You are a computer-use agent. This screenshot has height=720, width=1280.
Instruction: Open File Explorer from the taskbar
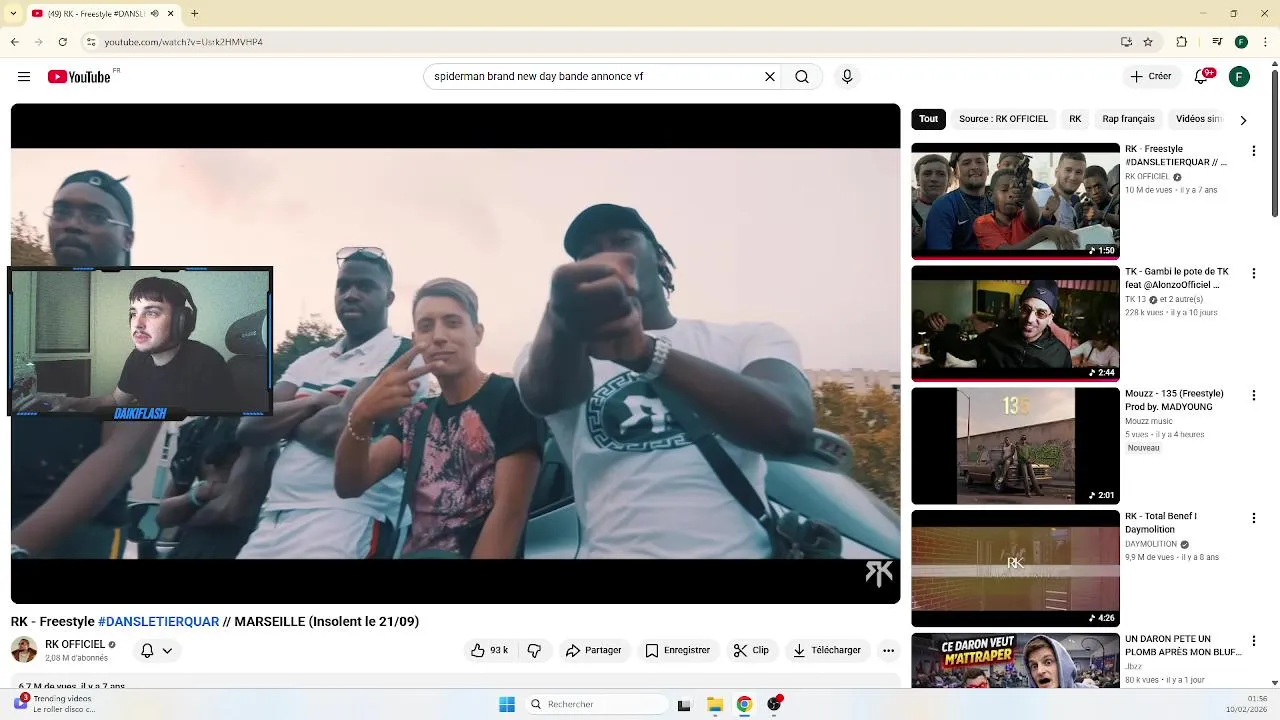click(715, 704)
